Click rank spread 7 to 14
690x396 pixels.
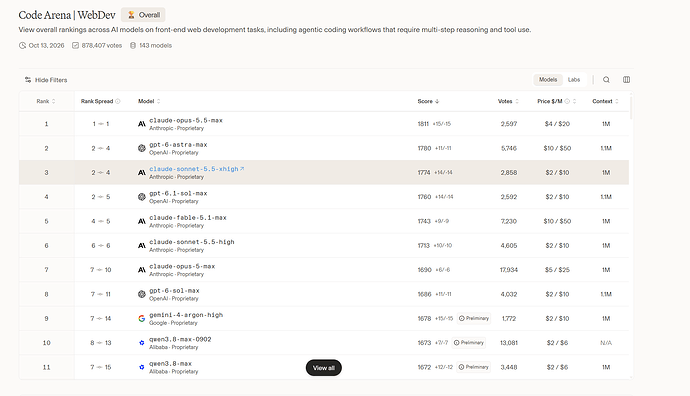pos(101,319)
